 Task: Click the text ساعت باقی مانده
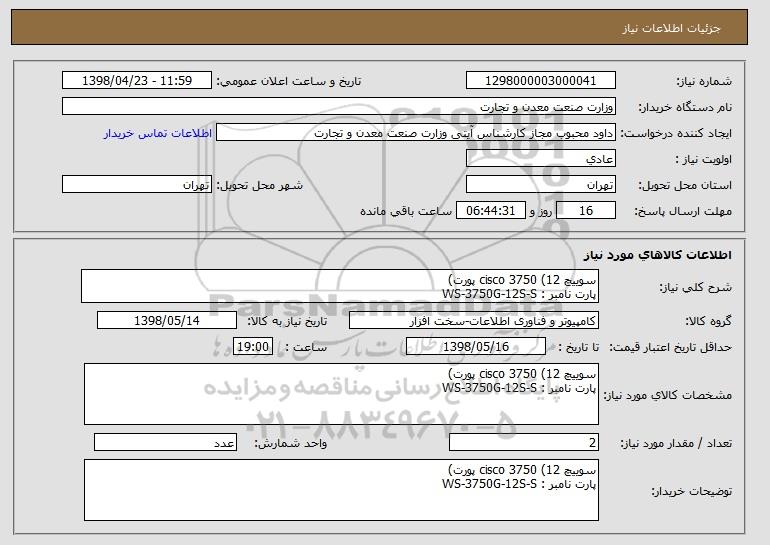point(406,211)
